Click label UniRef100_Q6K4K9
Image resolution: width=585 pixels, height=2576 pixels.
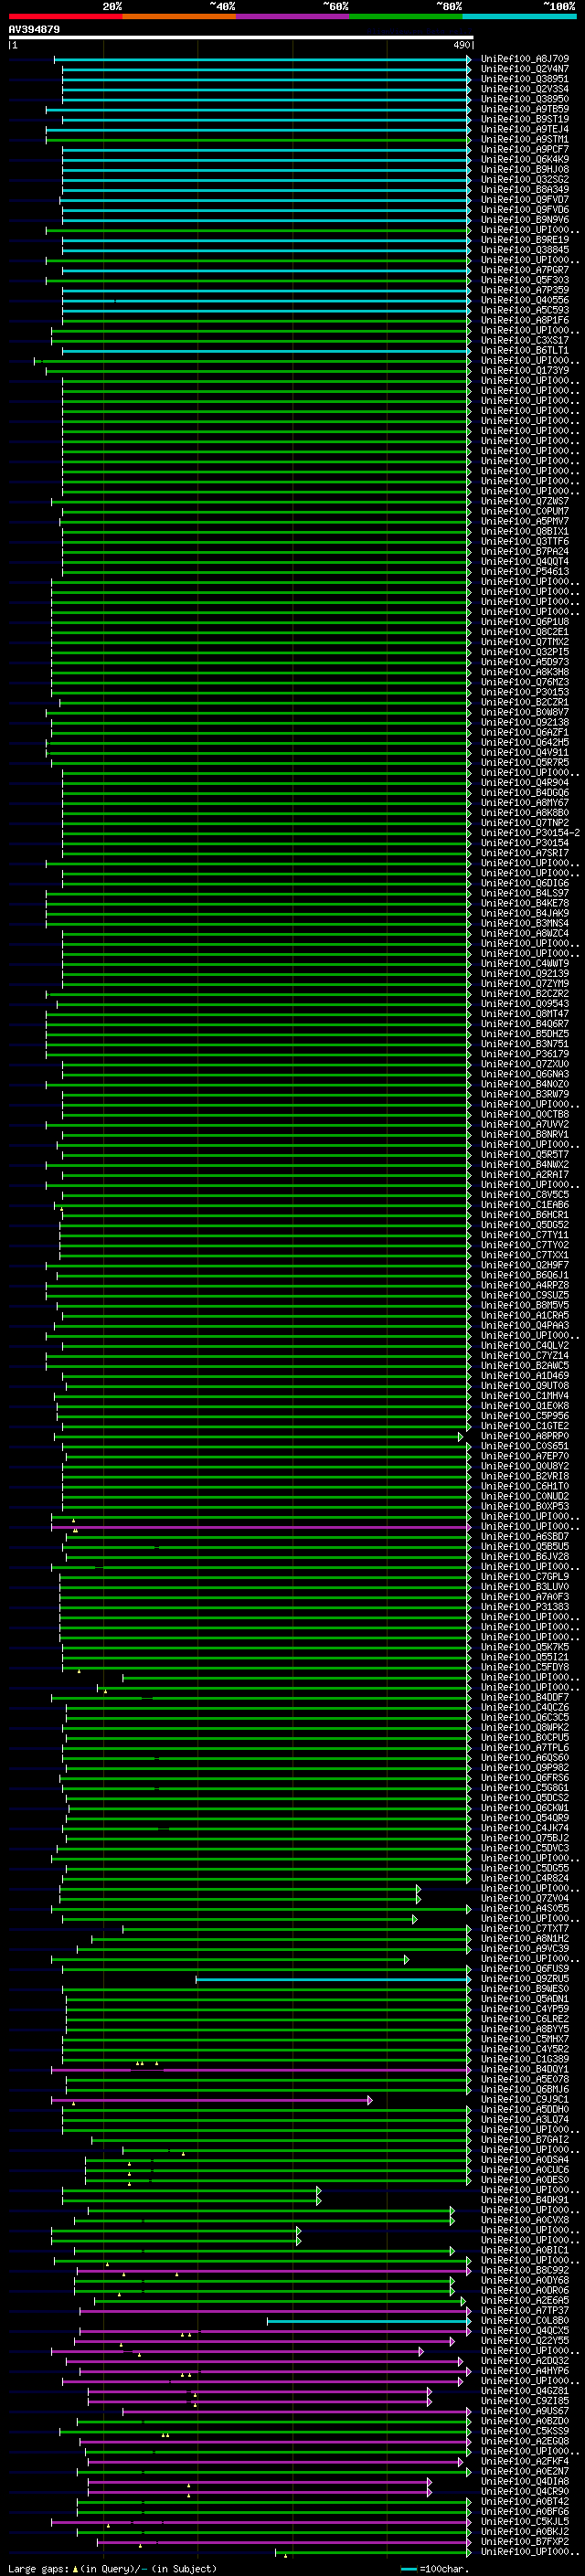[x=525, y=159]
